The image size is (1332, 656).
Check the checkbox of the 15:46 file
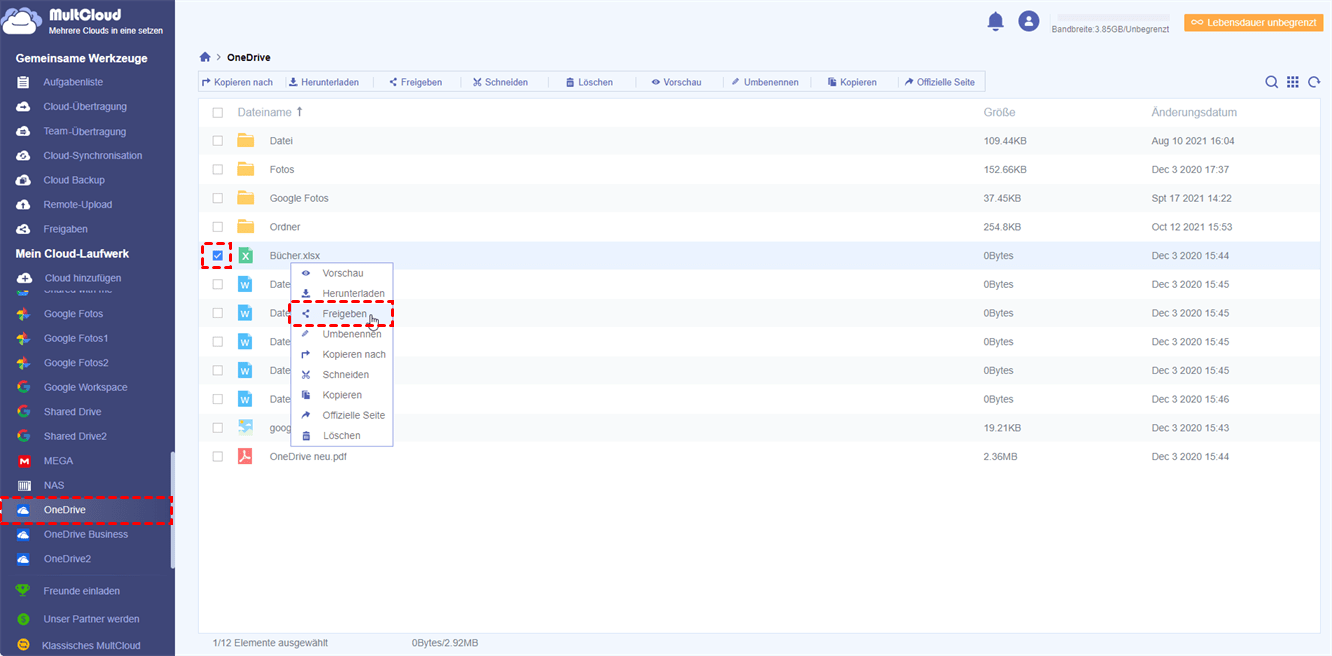point(218,399)
